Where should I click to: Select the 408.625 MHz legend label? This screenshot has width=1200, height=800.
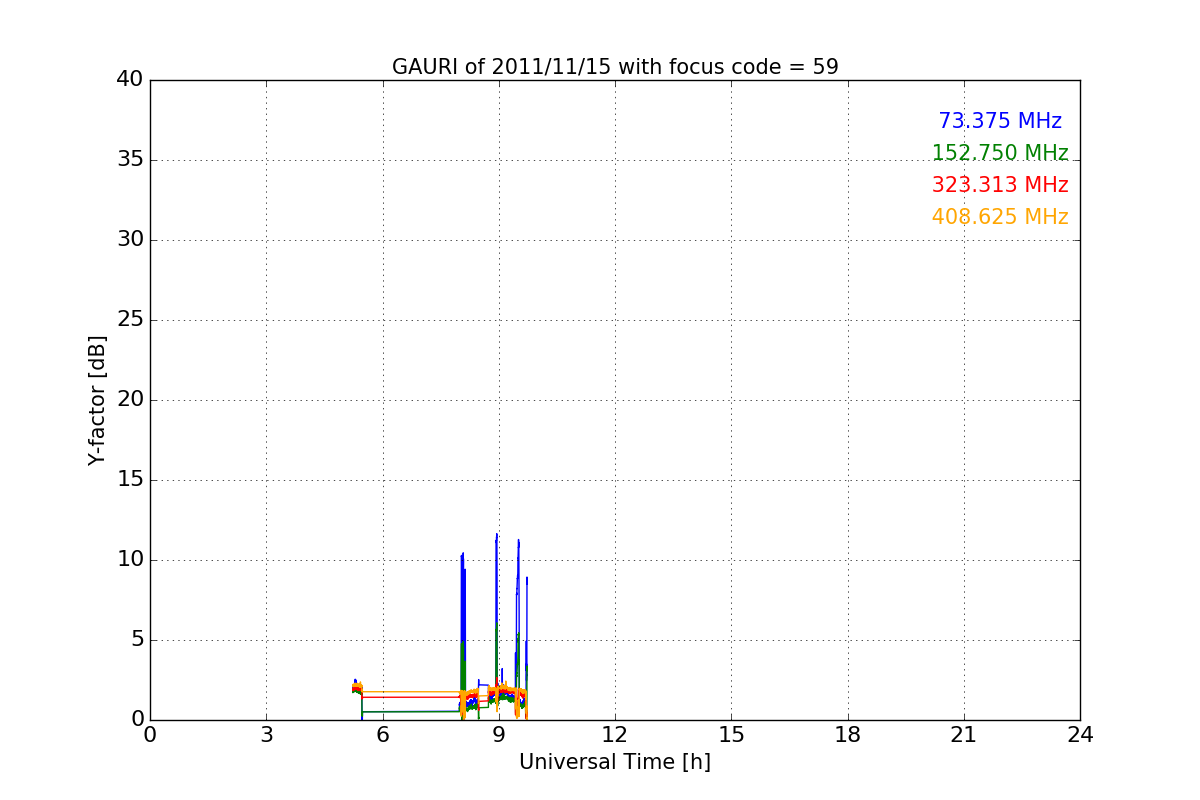[x=1000, y=217]
